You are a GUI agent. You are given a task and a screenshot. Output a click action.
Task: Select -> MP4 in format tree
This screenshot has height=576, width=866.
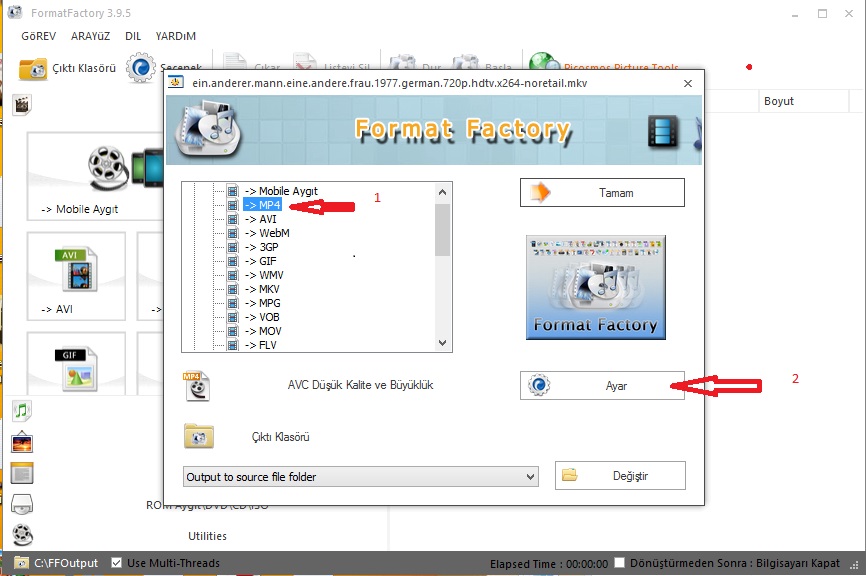click(263, 205)
